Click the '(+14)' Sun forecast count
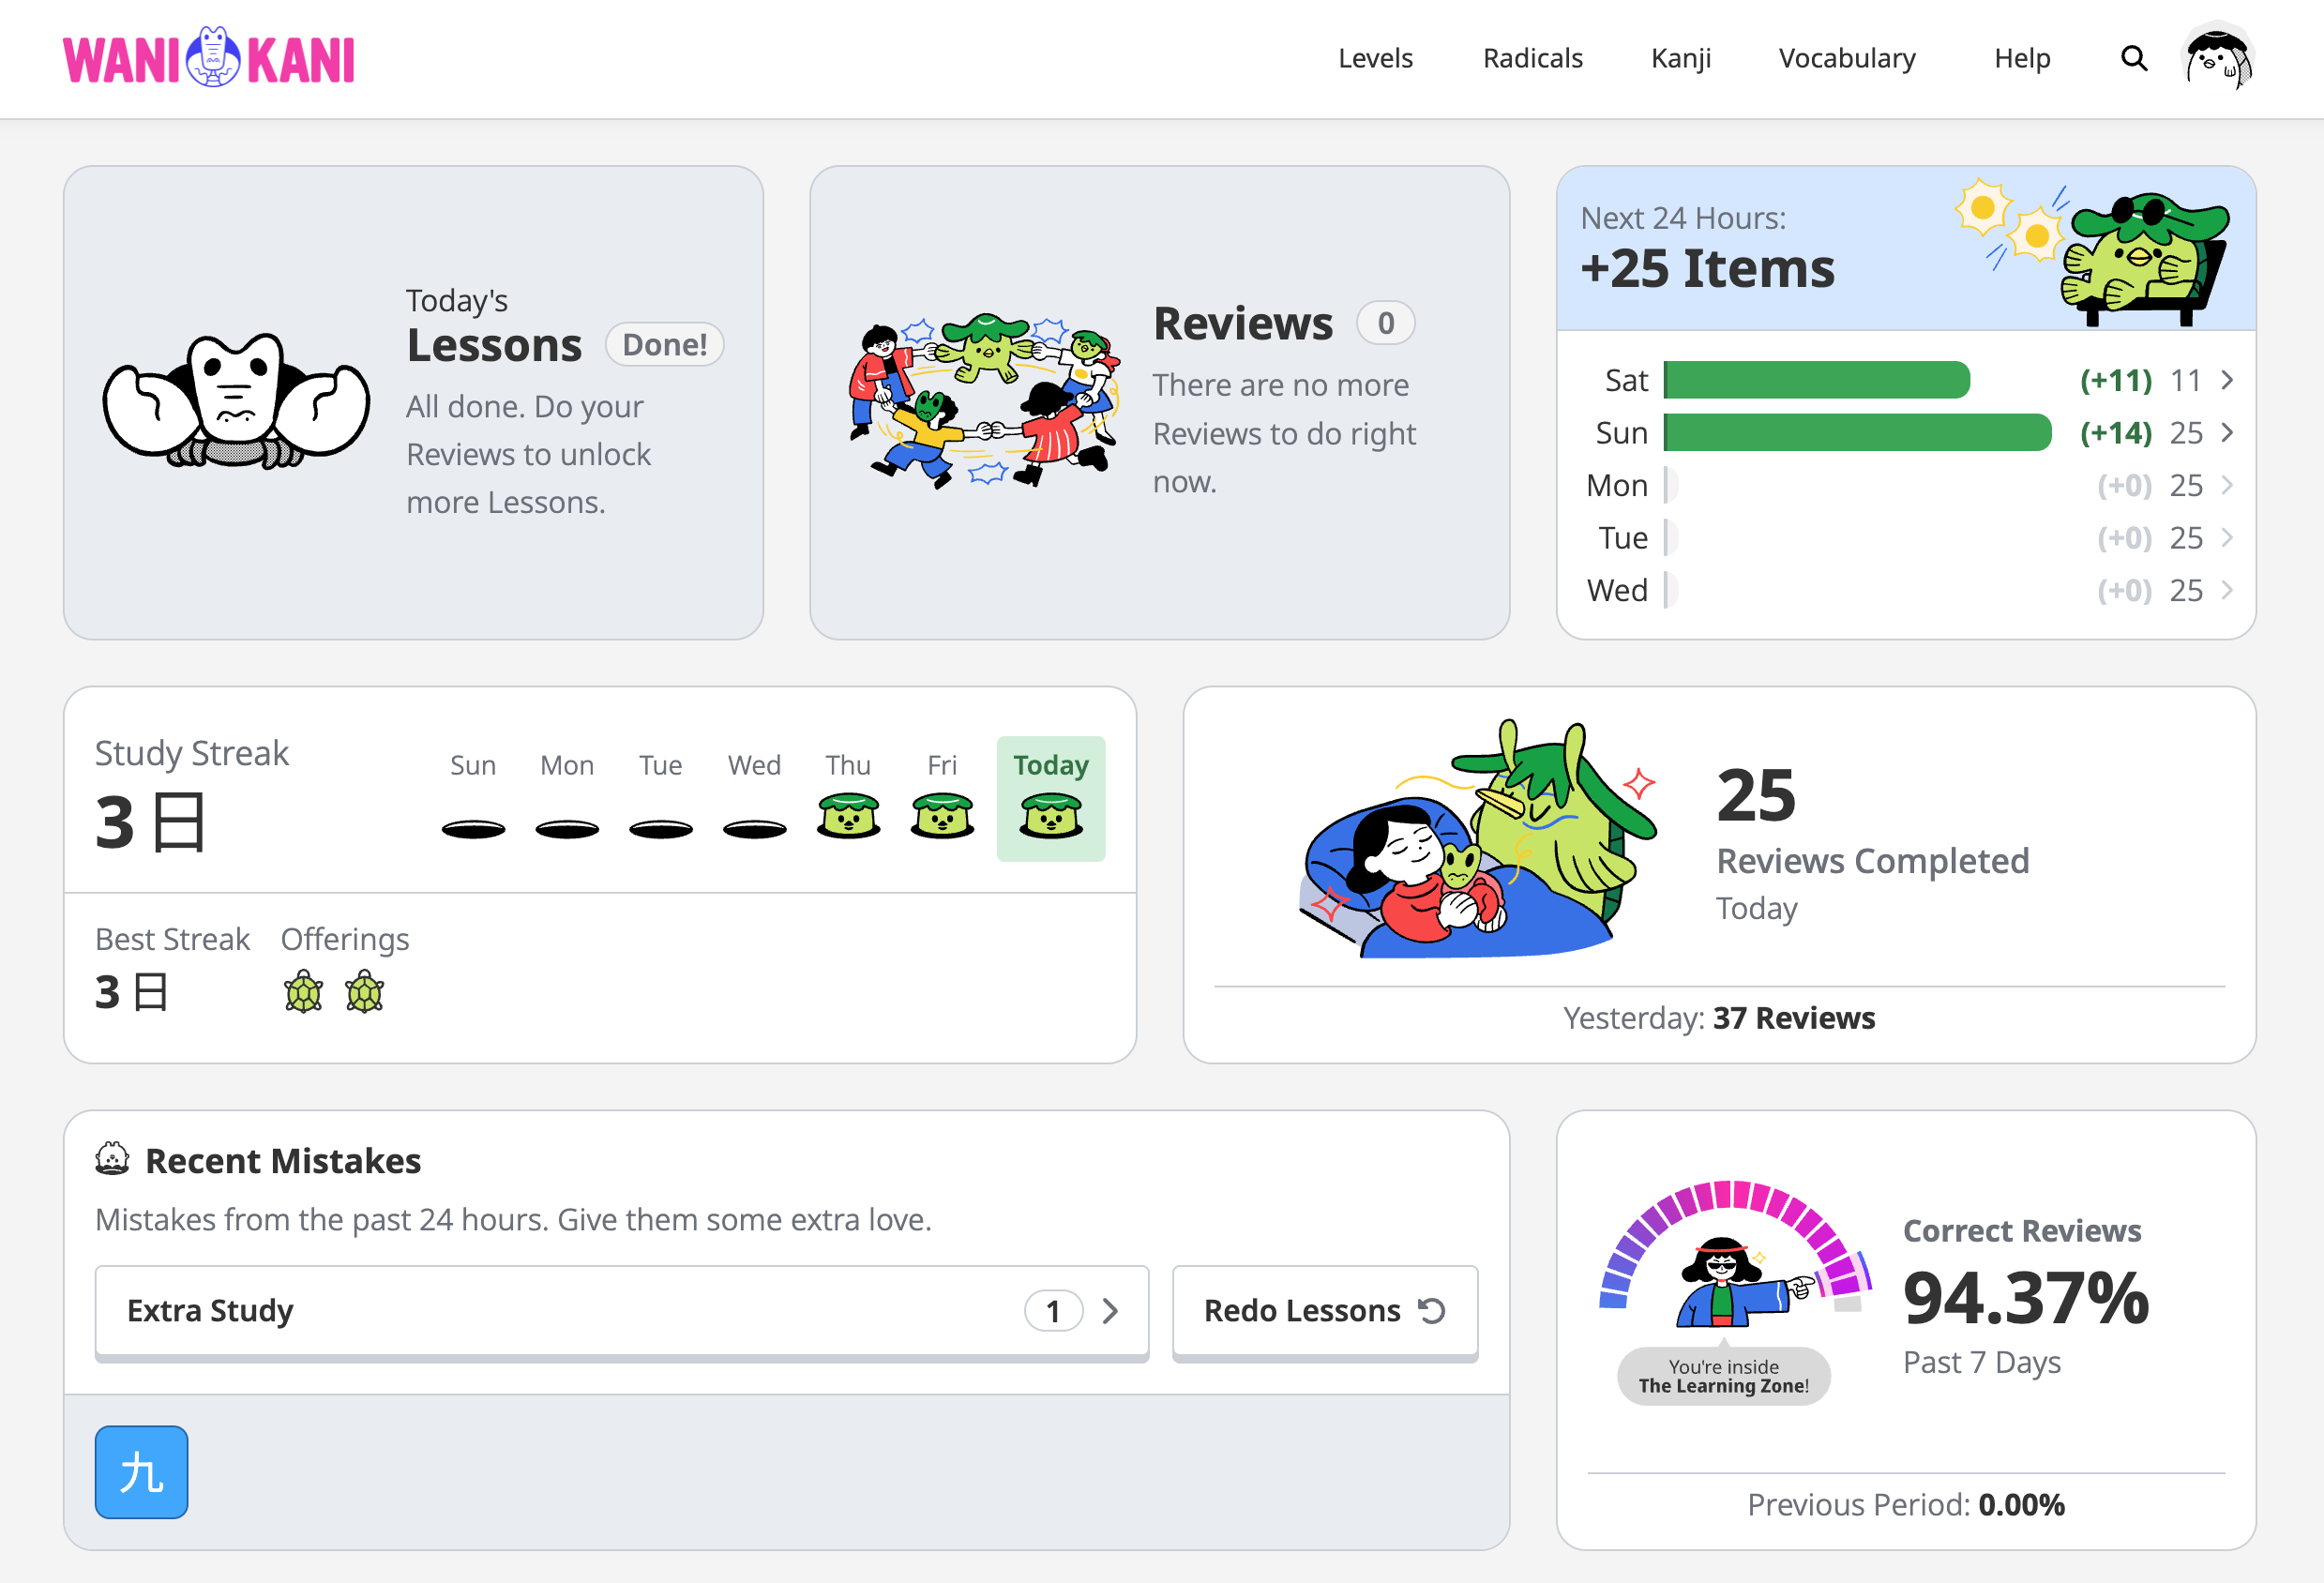 point(2116,432)
